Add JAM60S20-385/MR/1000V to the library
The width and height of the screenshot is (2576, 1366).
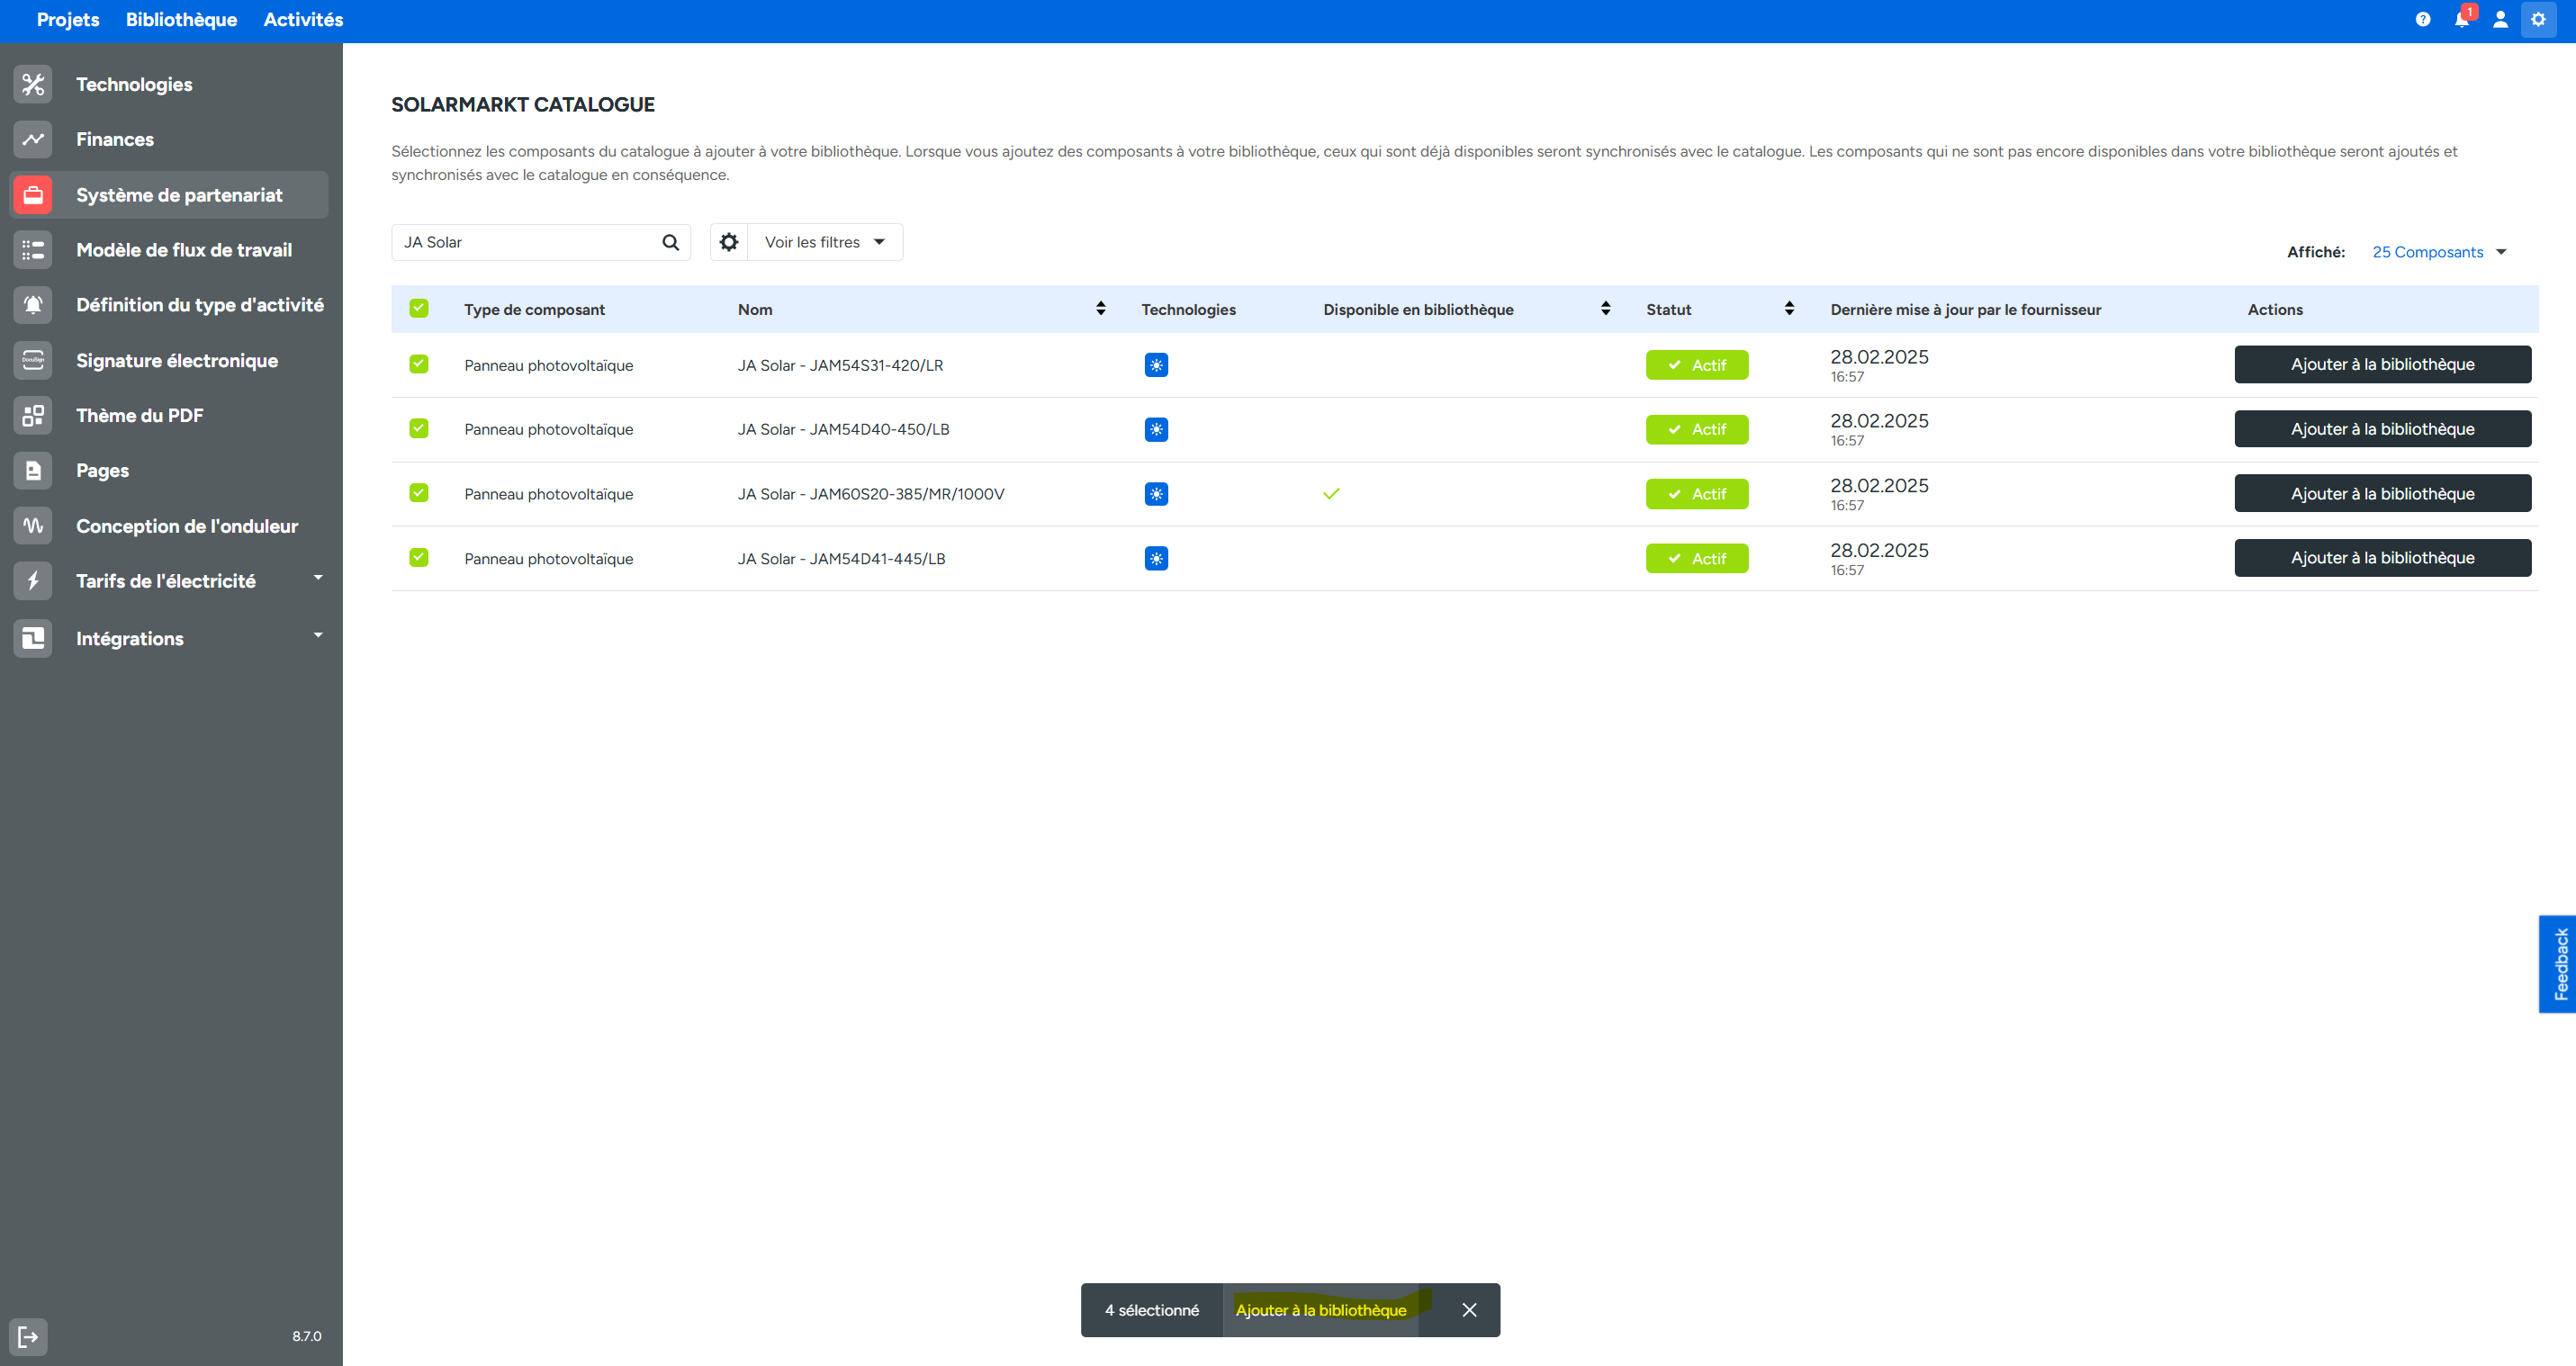2382,494
